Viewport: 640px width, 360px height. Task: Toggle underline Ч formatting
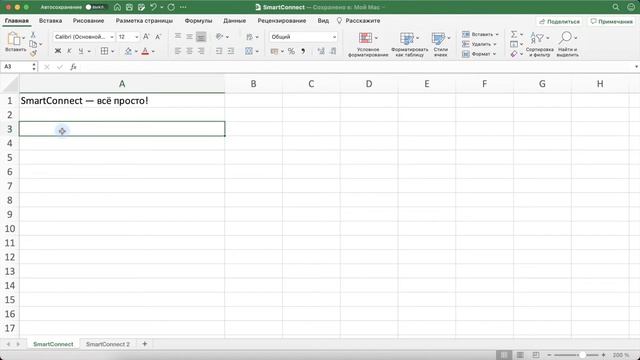click(x=81, y=51)
